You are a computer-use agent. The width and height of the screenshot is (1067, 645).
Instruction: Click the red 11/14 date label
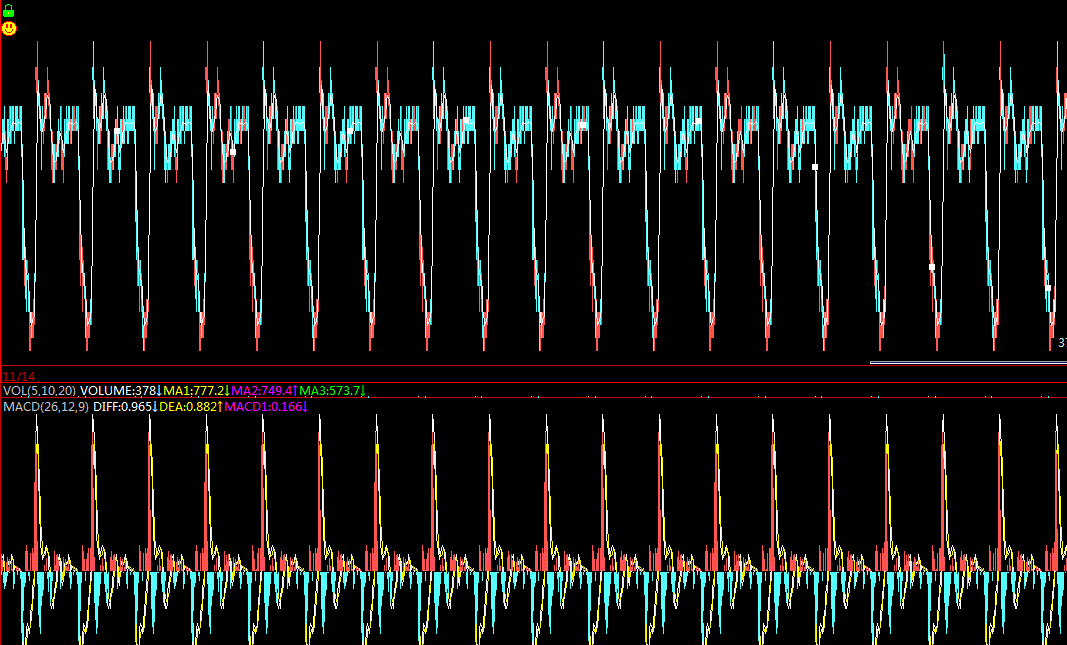[18, 376]
